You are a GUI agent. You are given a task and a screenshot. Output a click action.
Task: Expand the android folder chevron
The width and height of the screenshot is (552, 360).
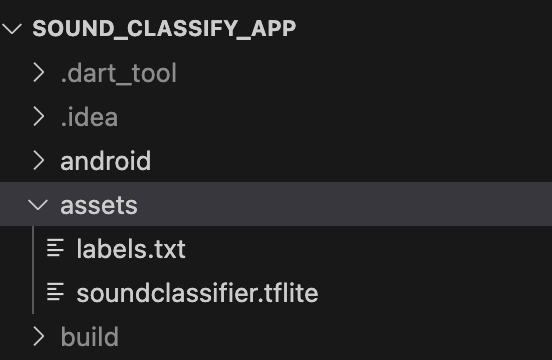click(x=38, y=160)
